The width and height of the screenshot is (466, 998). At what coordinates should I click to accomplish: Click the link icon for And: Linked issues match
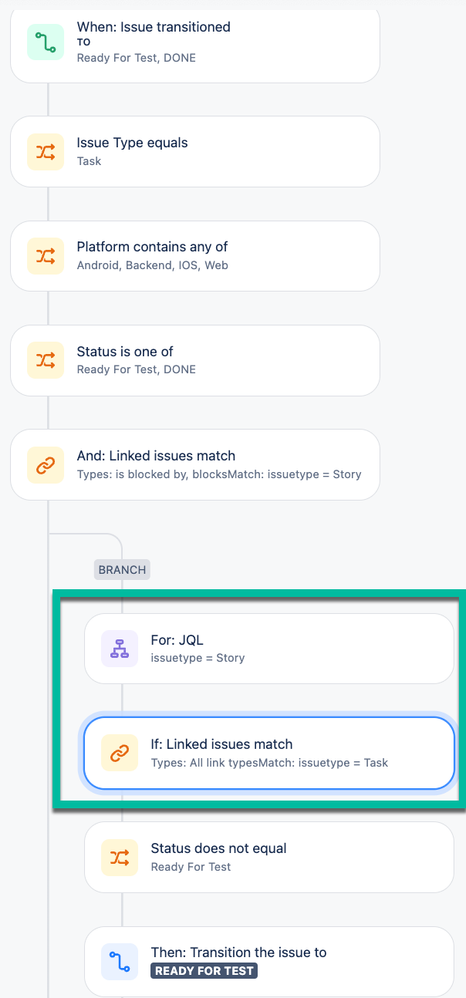point(45,465)
